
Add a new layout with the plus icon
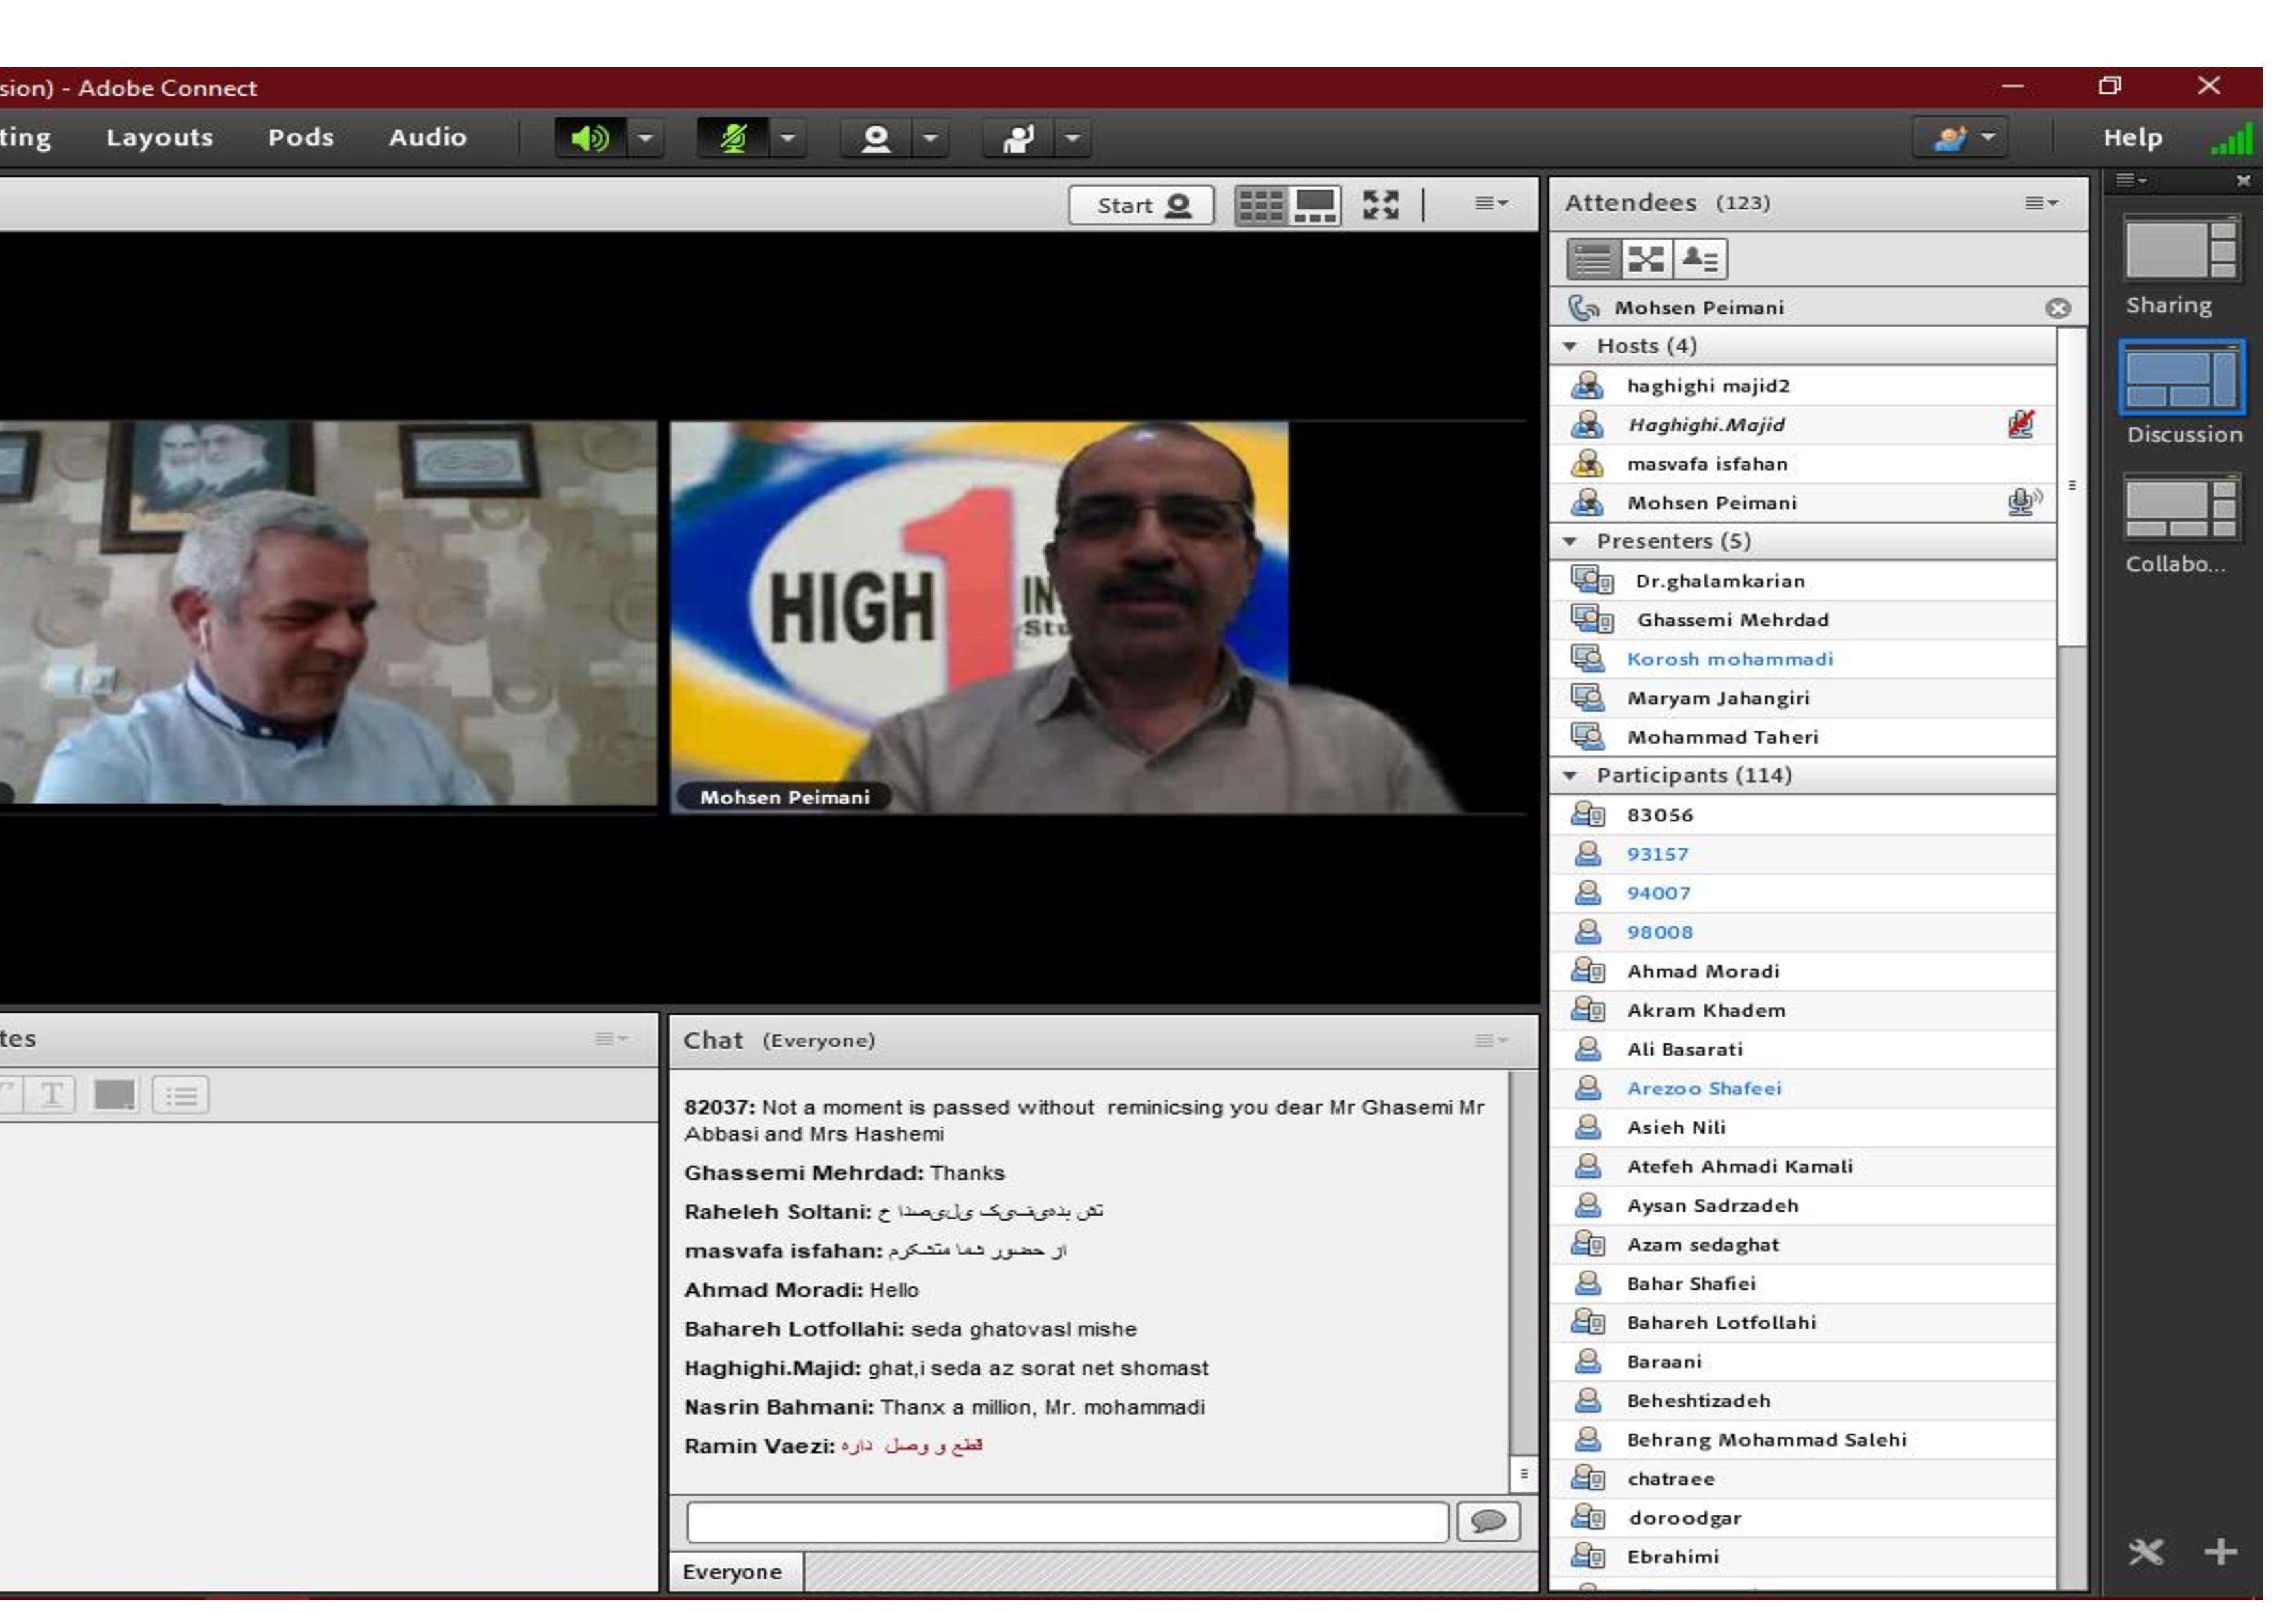point(2221,1552)
